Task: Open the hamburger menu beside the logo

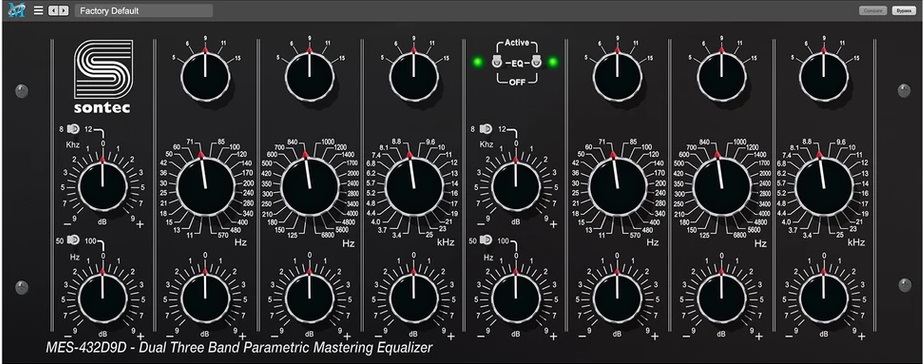Action: [x=38, y=11]
